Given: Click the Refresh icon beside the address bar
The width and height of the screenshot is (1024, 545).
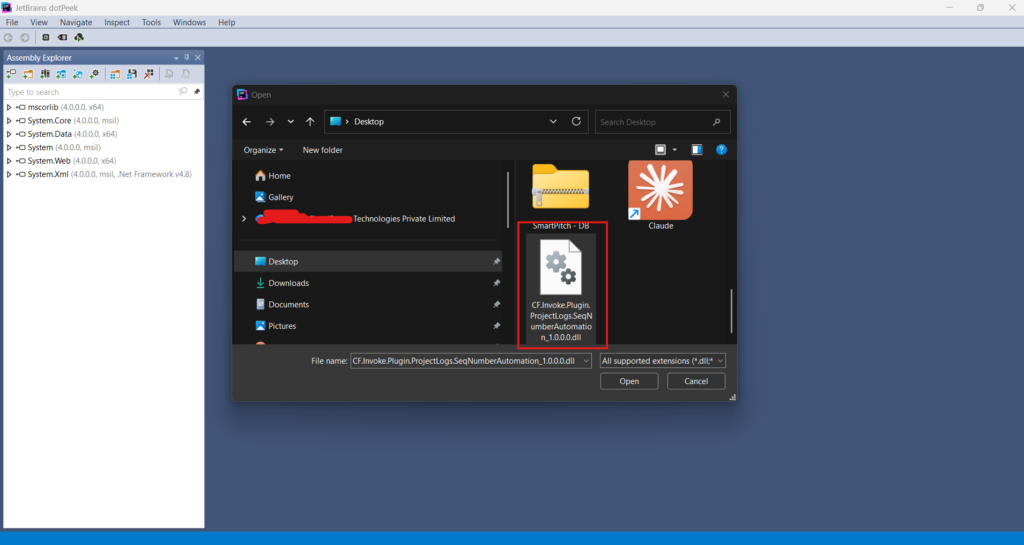Looking at the screenshot, I should 576,122.
